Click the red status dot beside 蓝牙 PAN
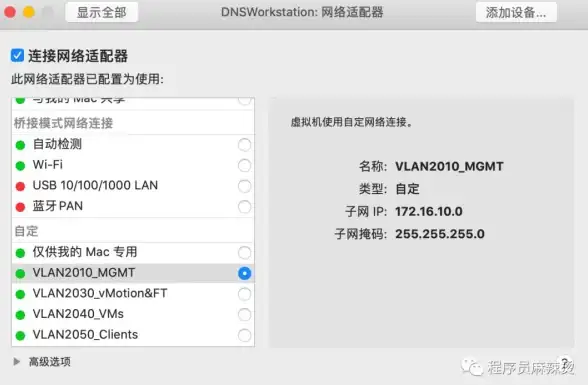This screenshot has height=385, width=588. [x=20, y=207]
